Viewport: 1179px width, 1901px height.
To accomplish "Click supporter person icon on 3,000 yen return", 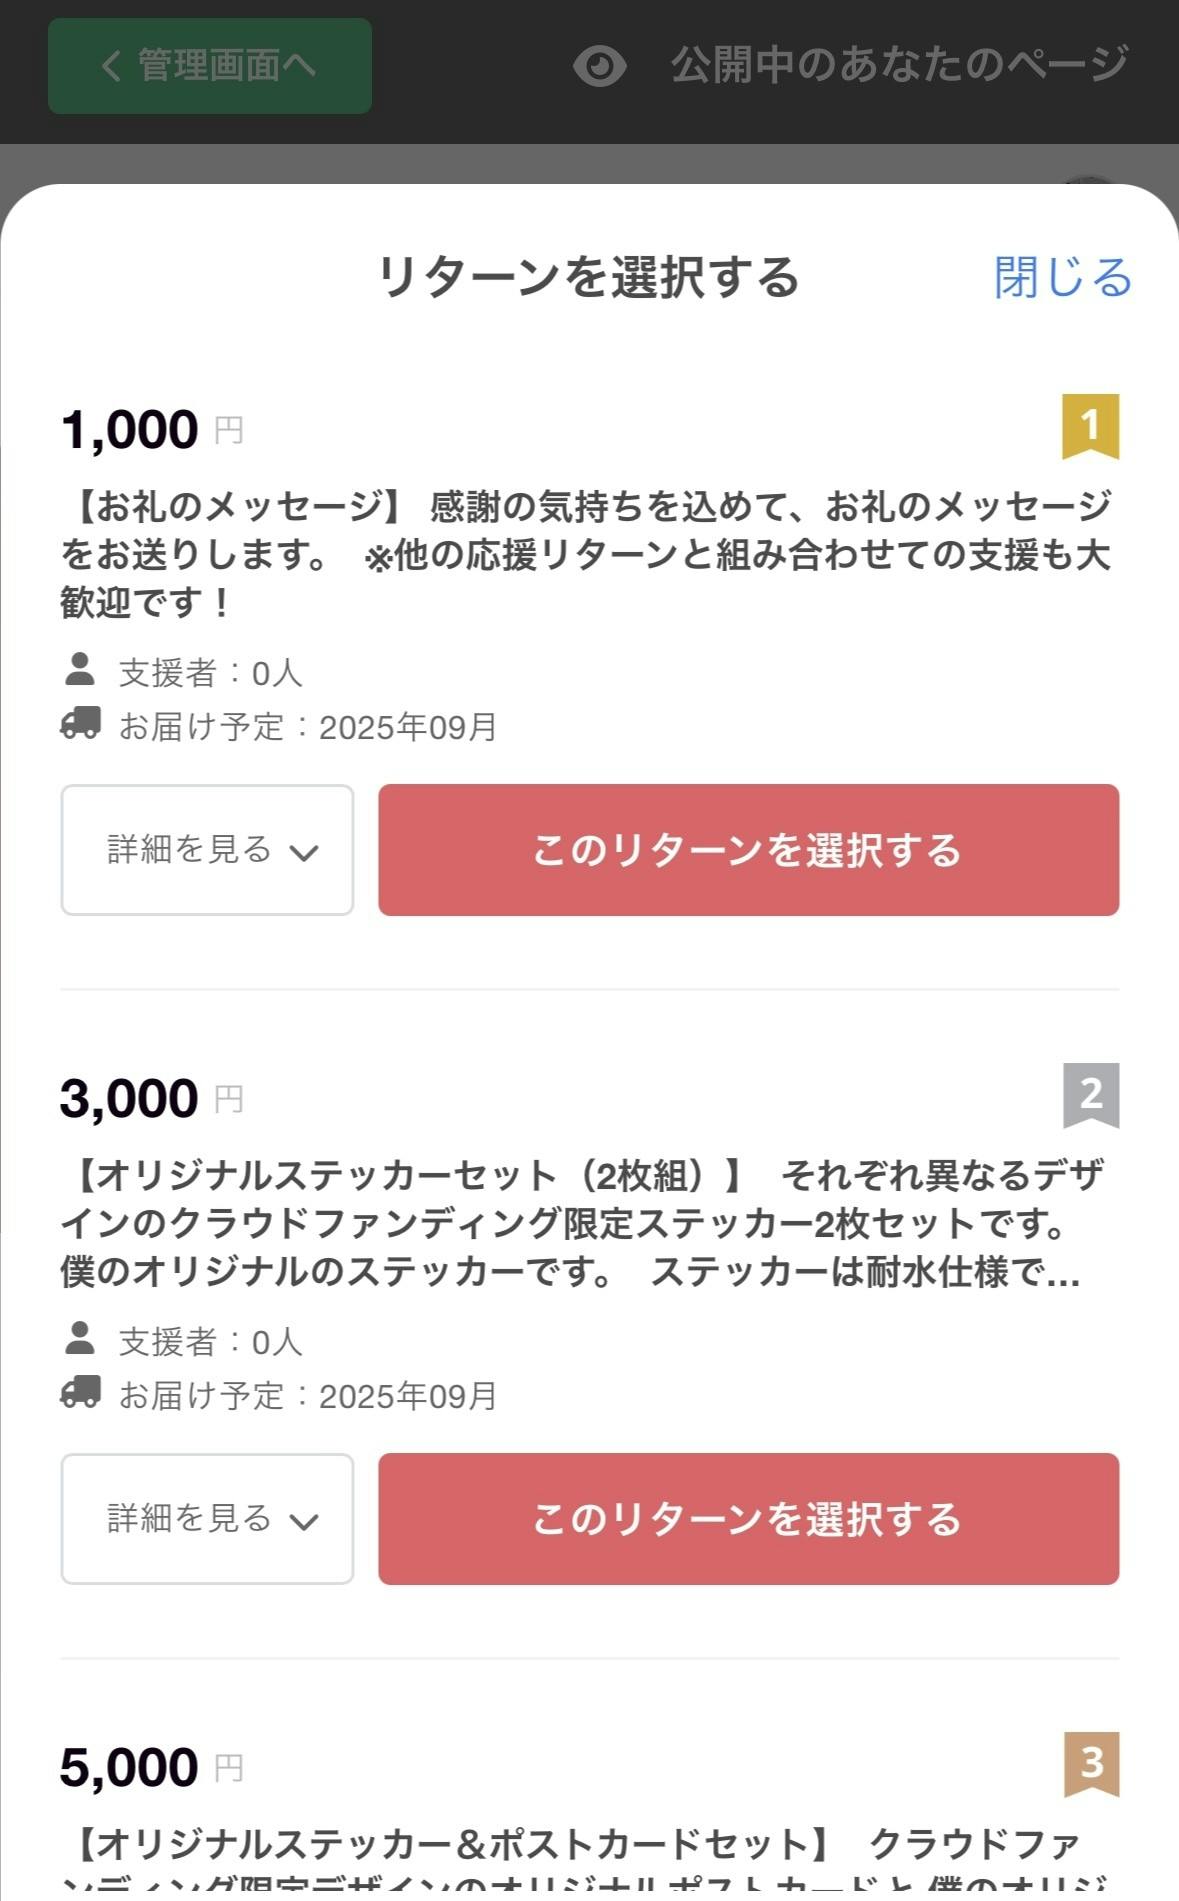I will click(80, 1339).
